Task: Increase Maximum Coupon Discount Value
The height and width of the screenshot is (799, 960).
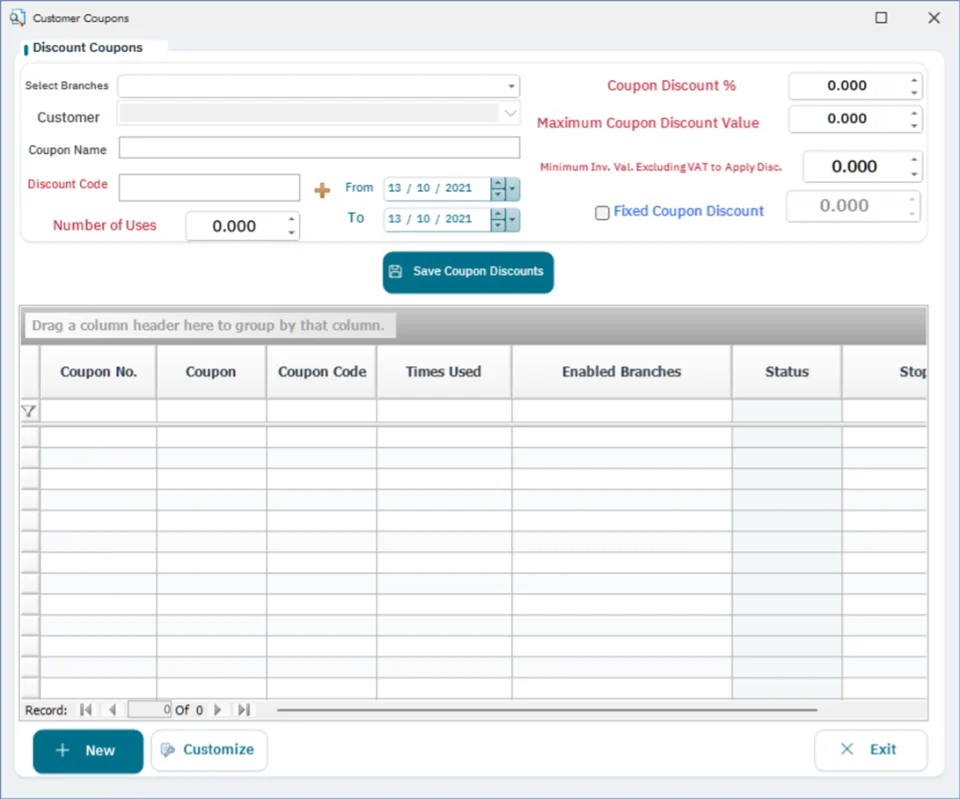Action: pyautogui.click(x=914, y=113)
